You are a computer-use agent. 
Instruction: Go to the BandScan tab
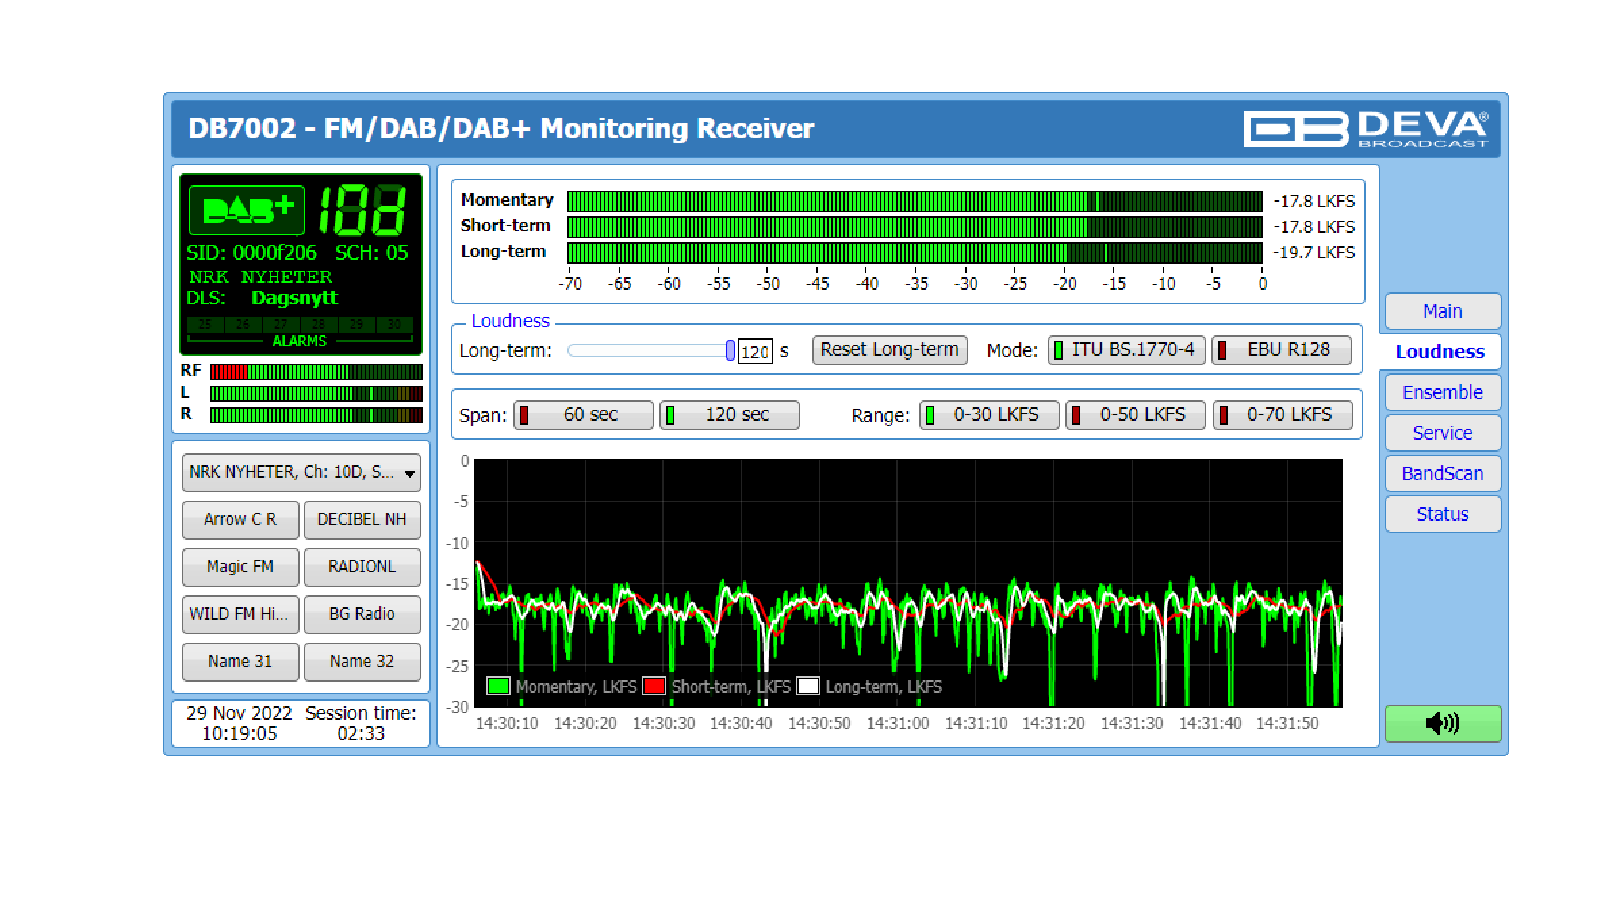point(1442,473)
